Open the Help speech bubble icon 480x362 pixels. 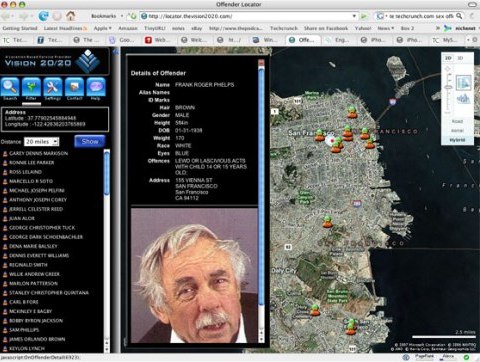coord(96,87)
